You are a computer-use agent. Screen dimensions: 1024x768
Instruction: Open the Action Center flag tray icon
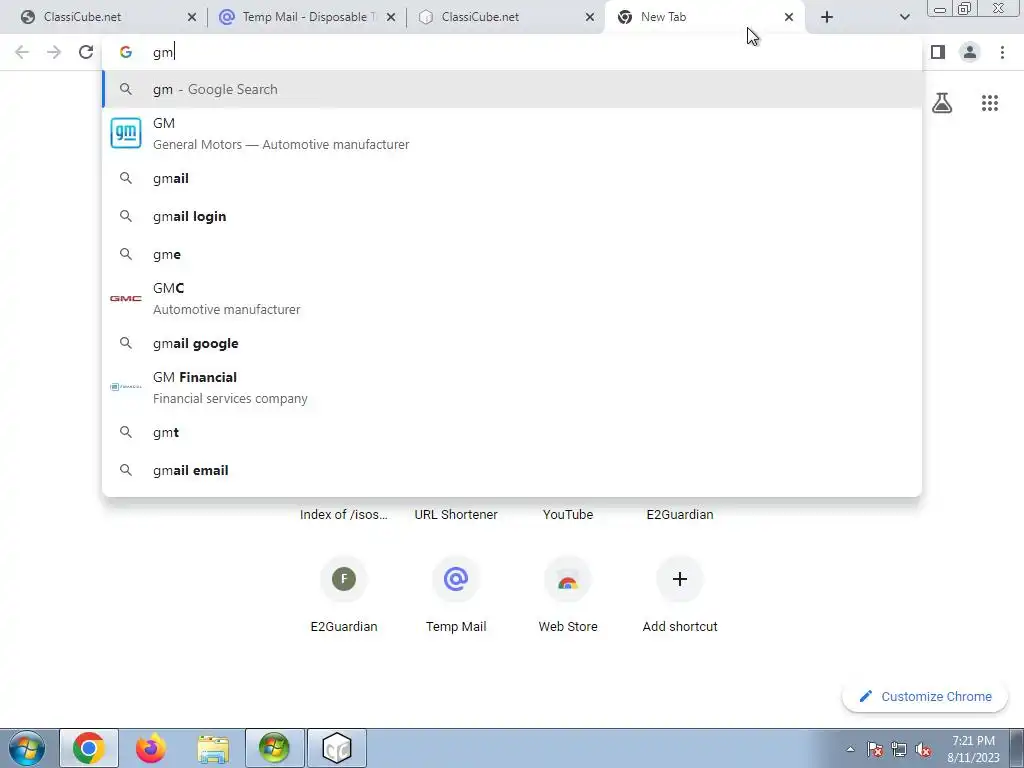pyautogui.click(x=875, y=749)
